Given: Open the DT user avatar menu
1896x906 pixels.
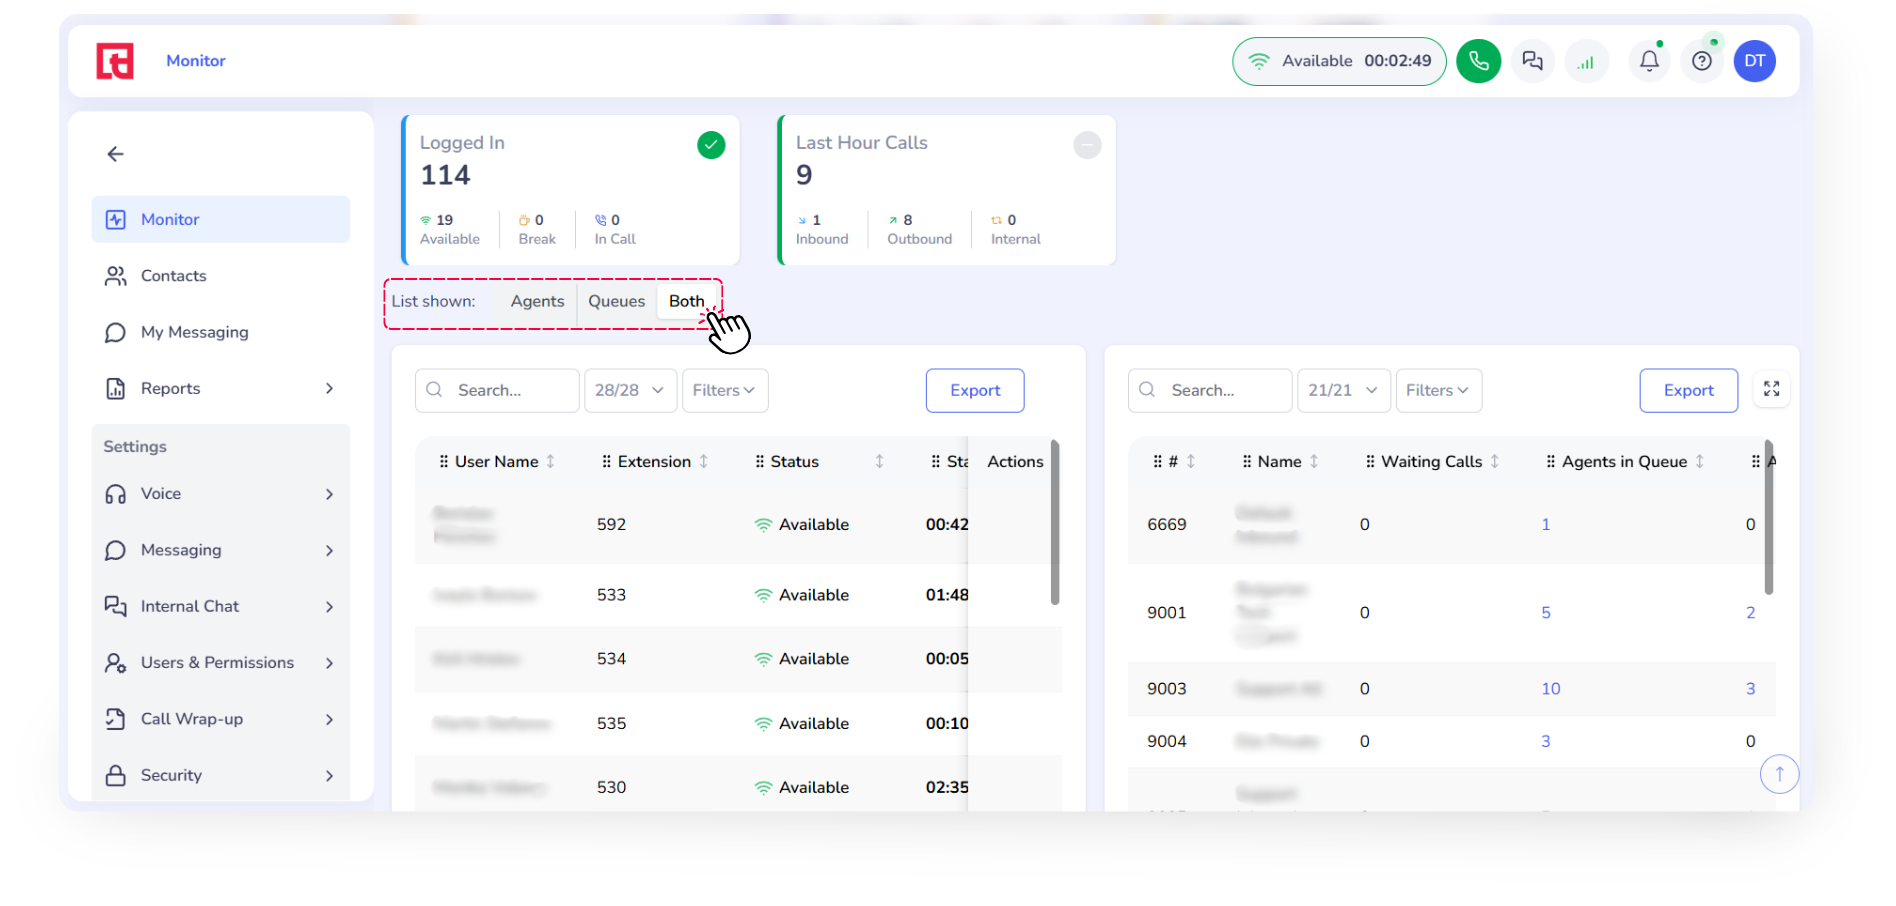Looking at the screenshot, I should (1754, 61).
